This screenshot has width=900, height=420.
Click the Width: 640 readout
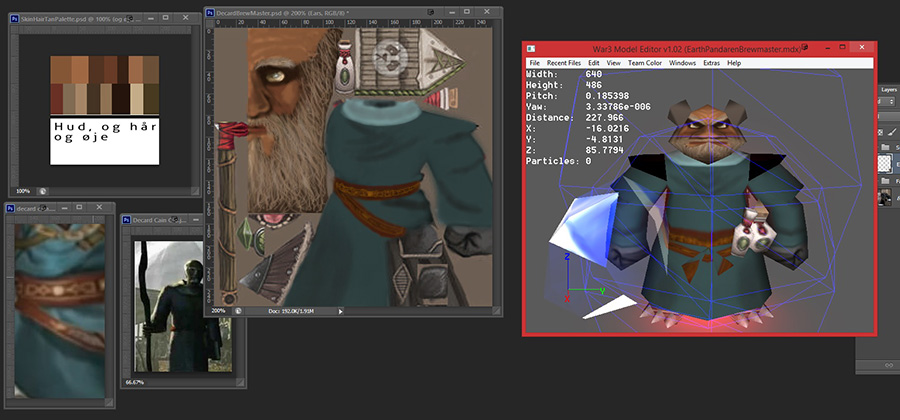pyautogui.click(x=562, y=74)
